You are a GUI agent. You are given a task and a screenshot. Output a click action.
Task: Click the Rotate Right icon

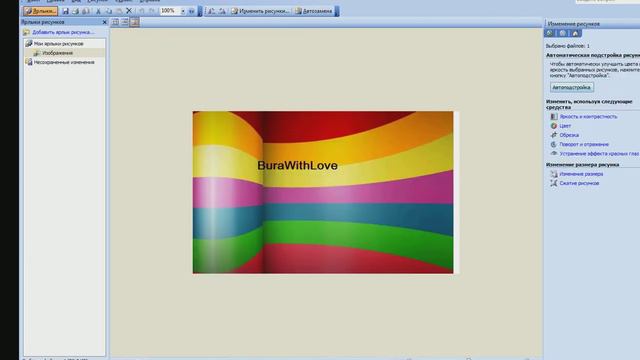tap(222, 11)
